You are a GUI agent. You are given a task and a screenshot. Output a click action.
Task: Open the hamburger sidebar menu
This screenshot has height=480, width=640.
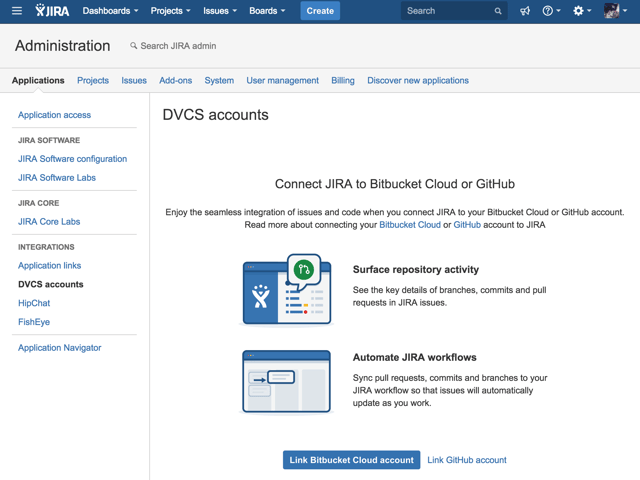(x=17, y=11)
